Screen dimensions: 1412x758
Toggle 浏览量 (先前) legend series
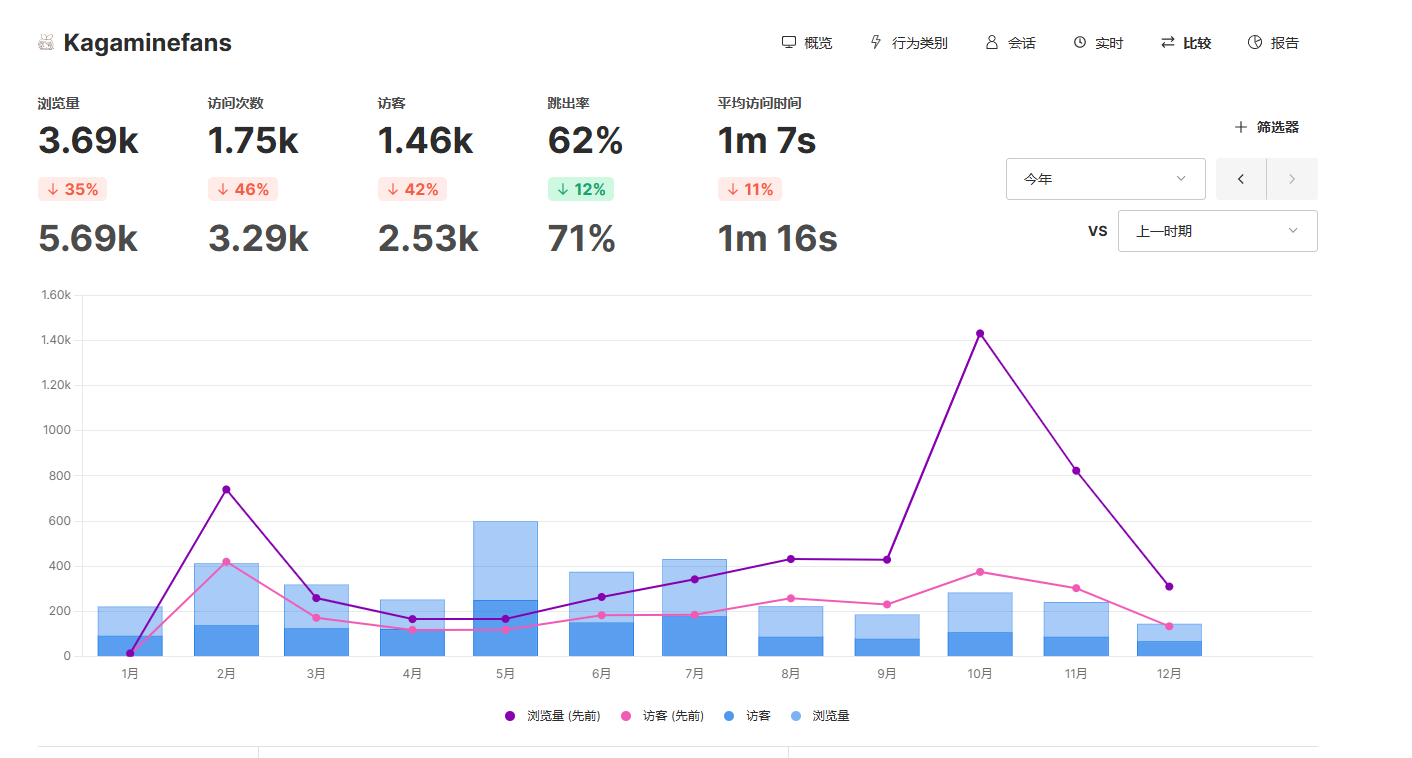pos(552,716)
